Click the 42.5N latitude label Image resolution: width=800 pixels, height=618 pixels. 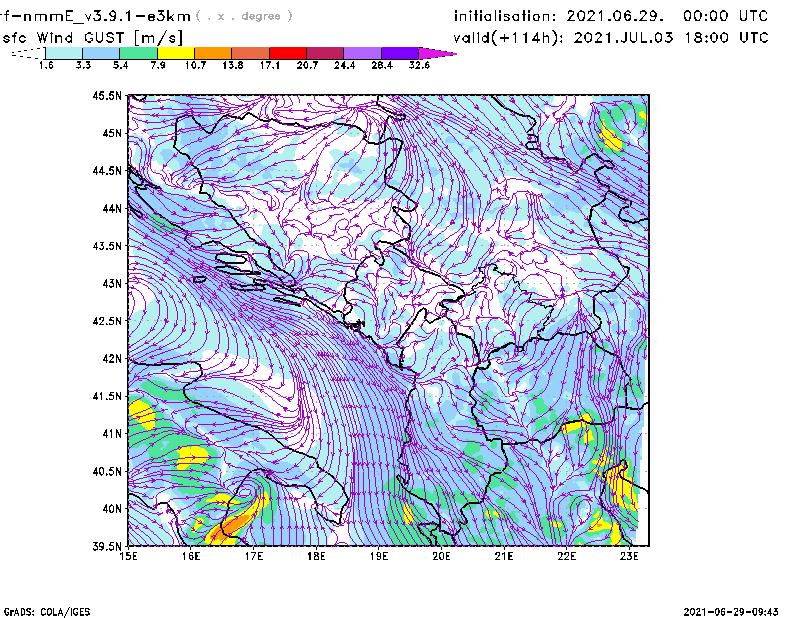[x=107, y=321]
